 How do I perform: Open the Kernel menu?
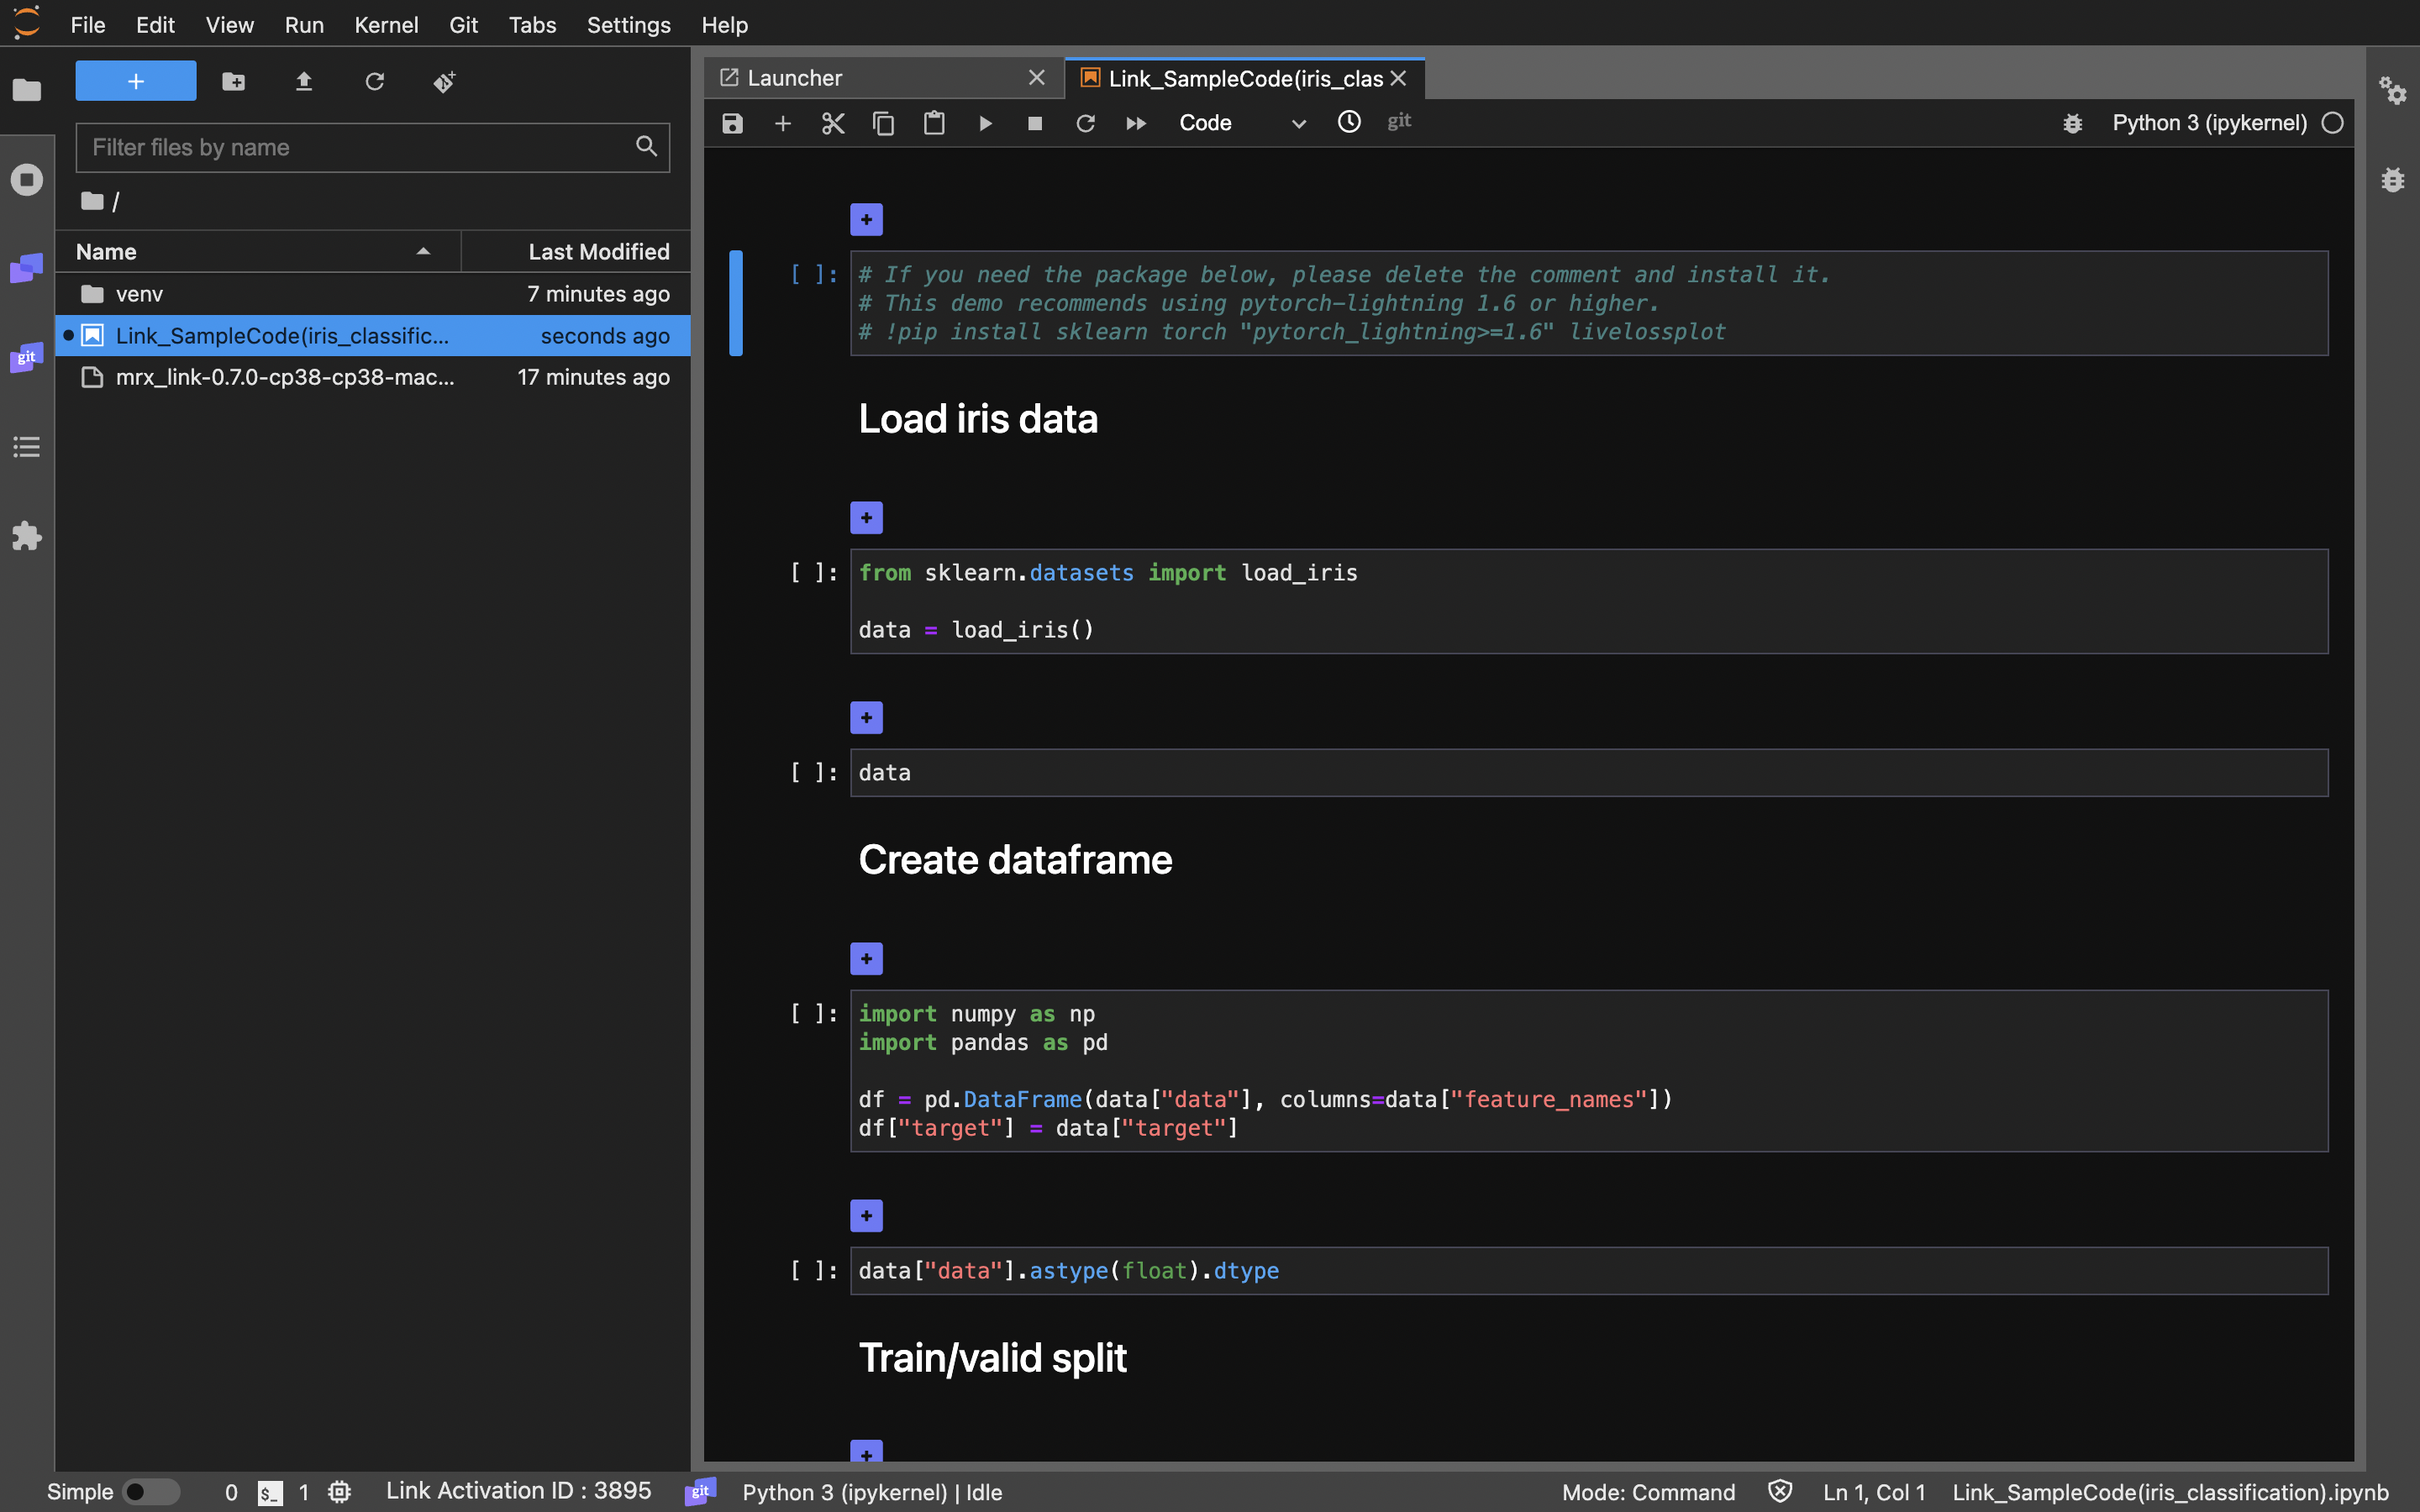pos(385,25)
